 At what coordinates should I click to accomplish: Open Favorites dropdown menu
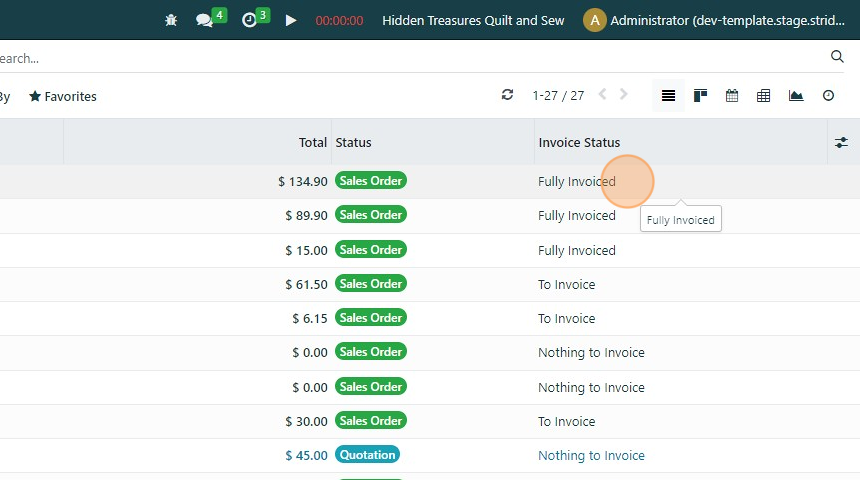[63, 97]
